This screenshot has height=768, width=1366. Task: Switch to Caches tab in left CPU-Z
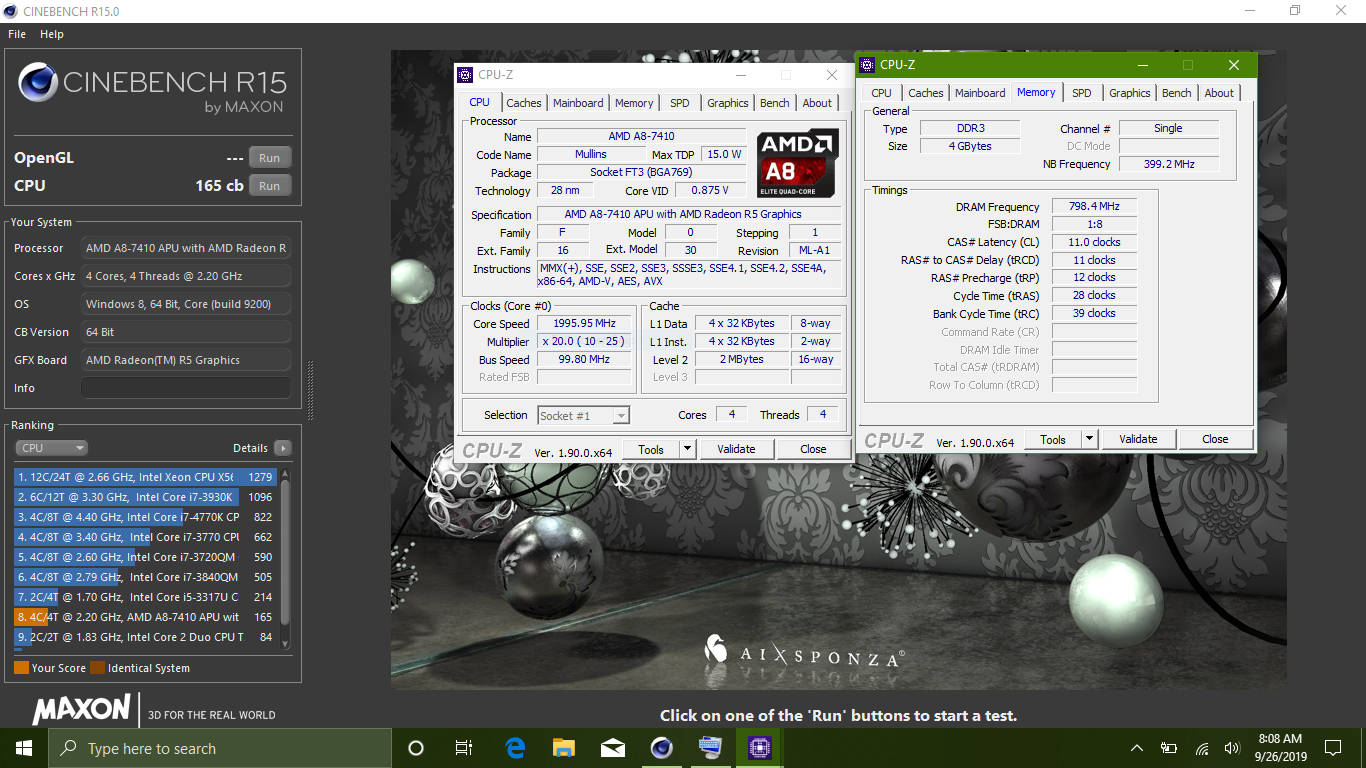(x=523, y=103)
